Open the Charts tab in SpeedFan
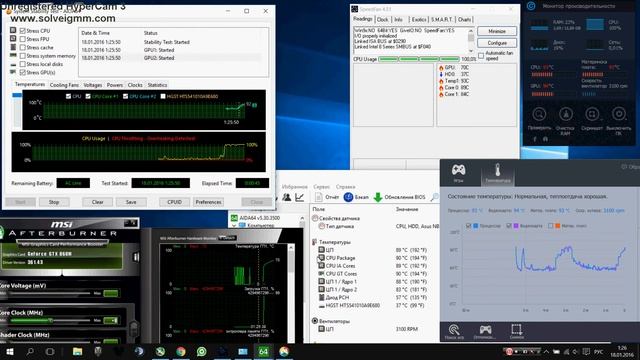 point(464,19)
